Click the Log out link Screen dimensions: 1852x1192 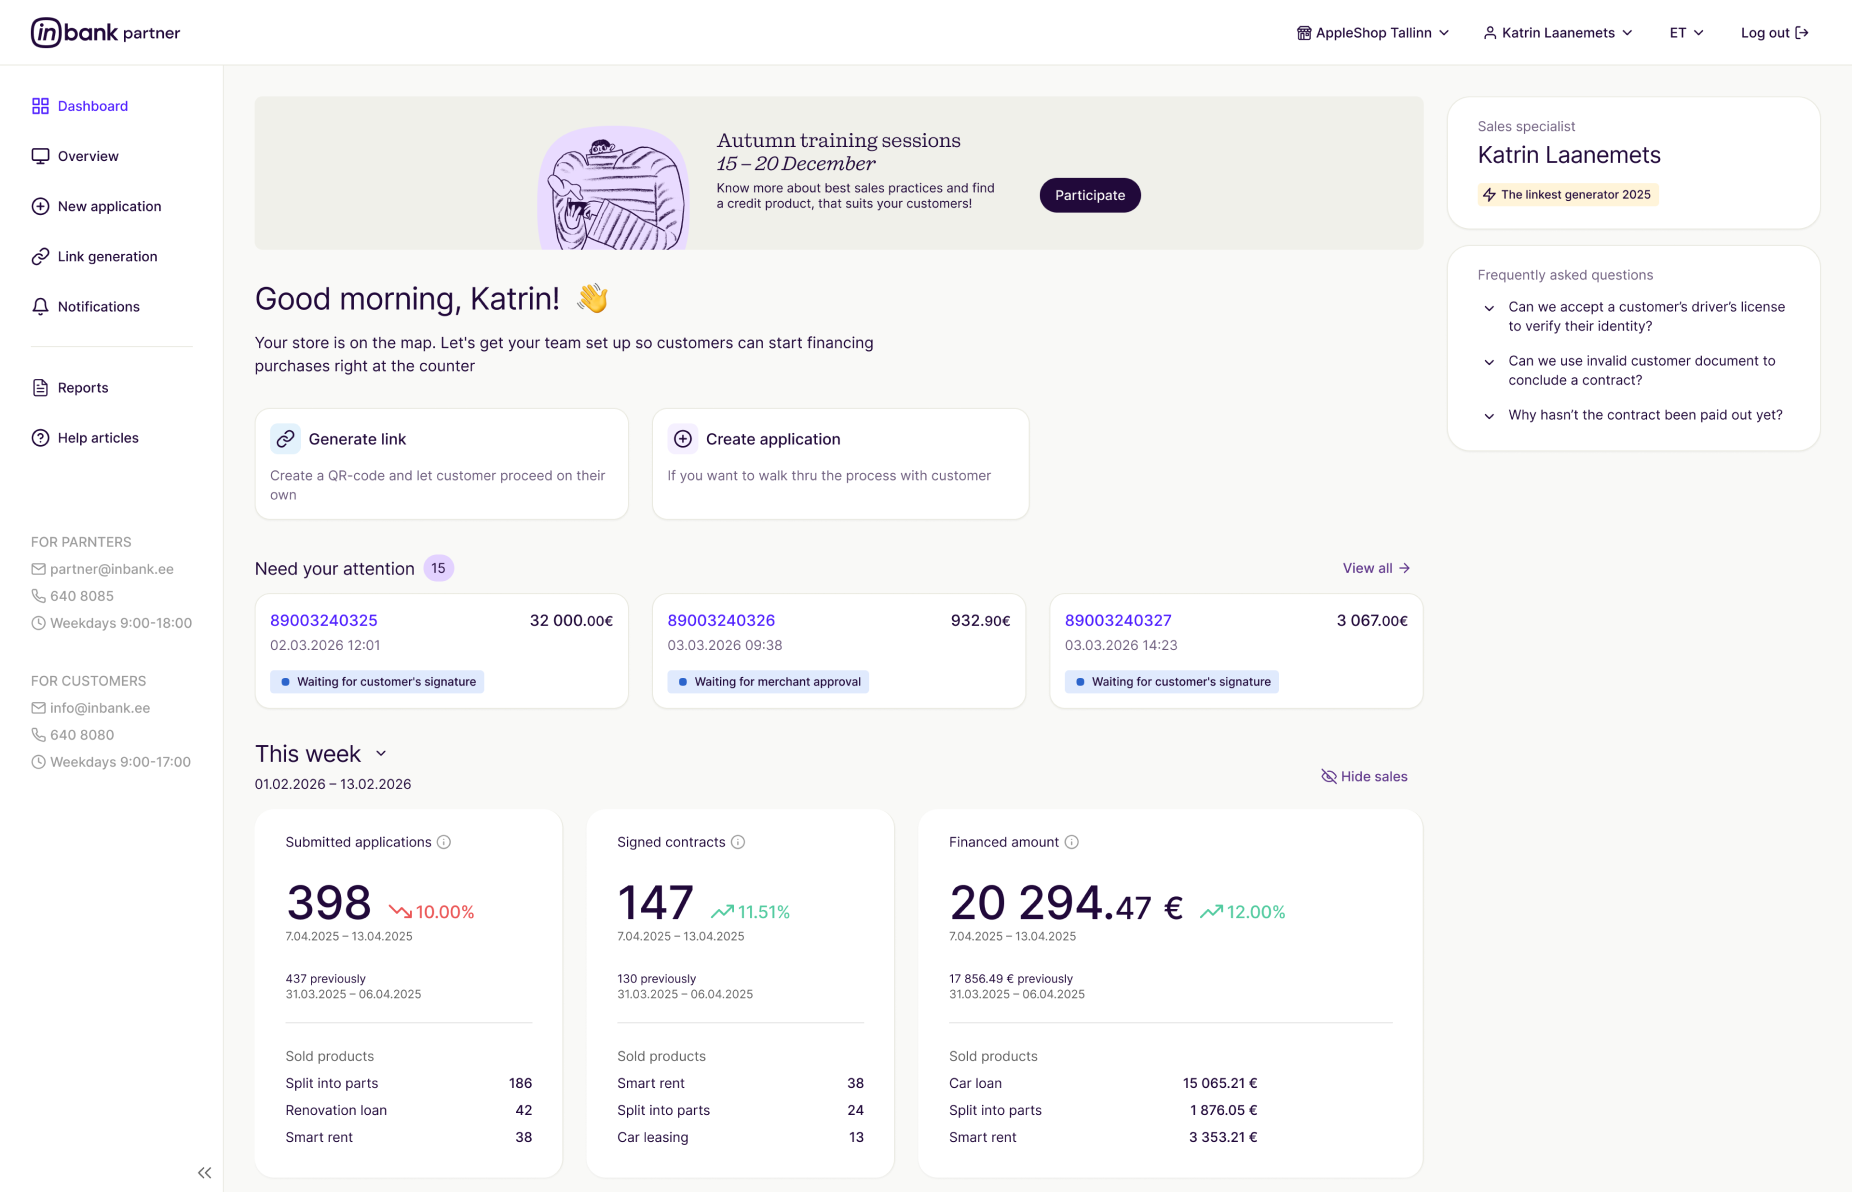pyautogui.click(x=1774, y=33)
